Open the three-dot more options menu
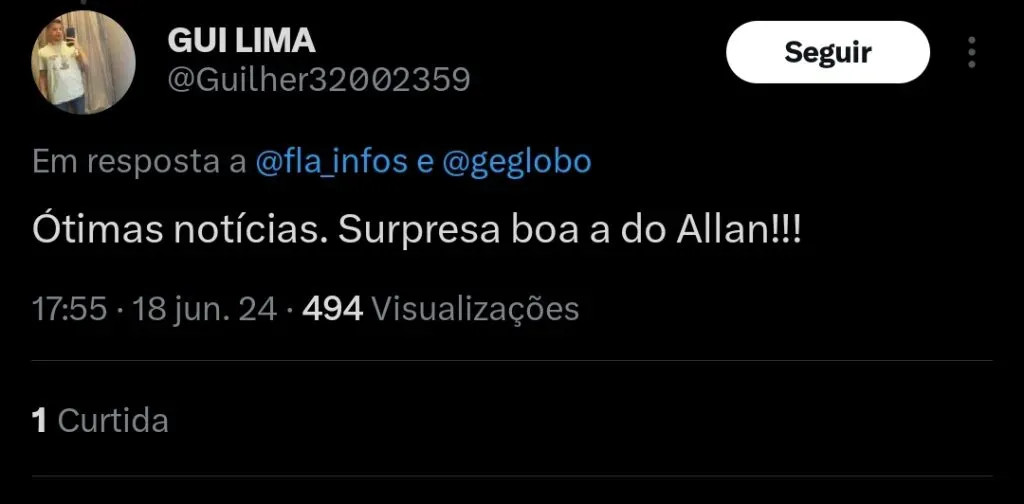The height and width of the screenshot is (504, 1024). (x=972, y=52)
